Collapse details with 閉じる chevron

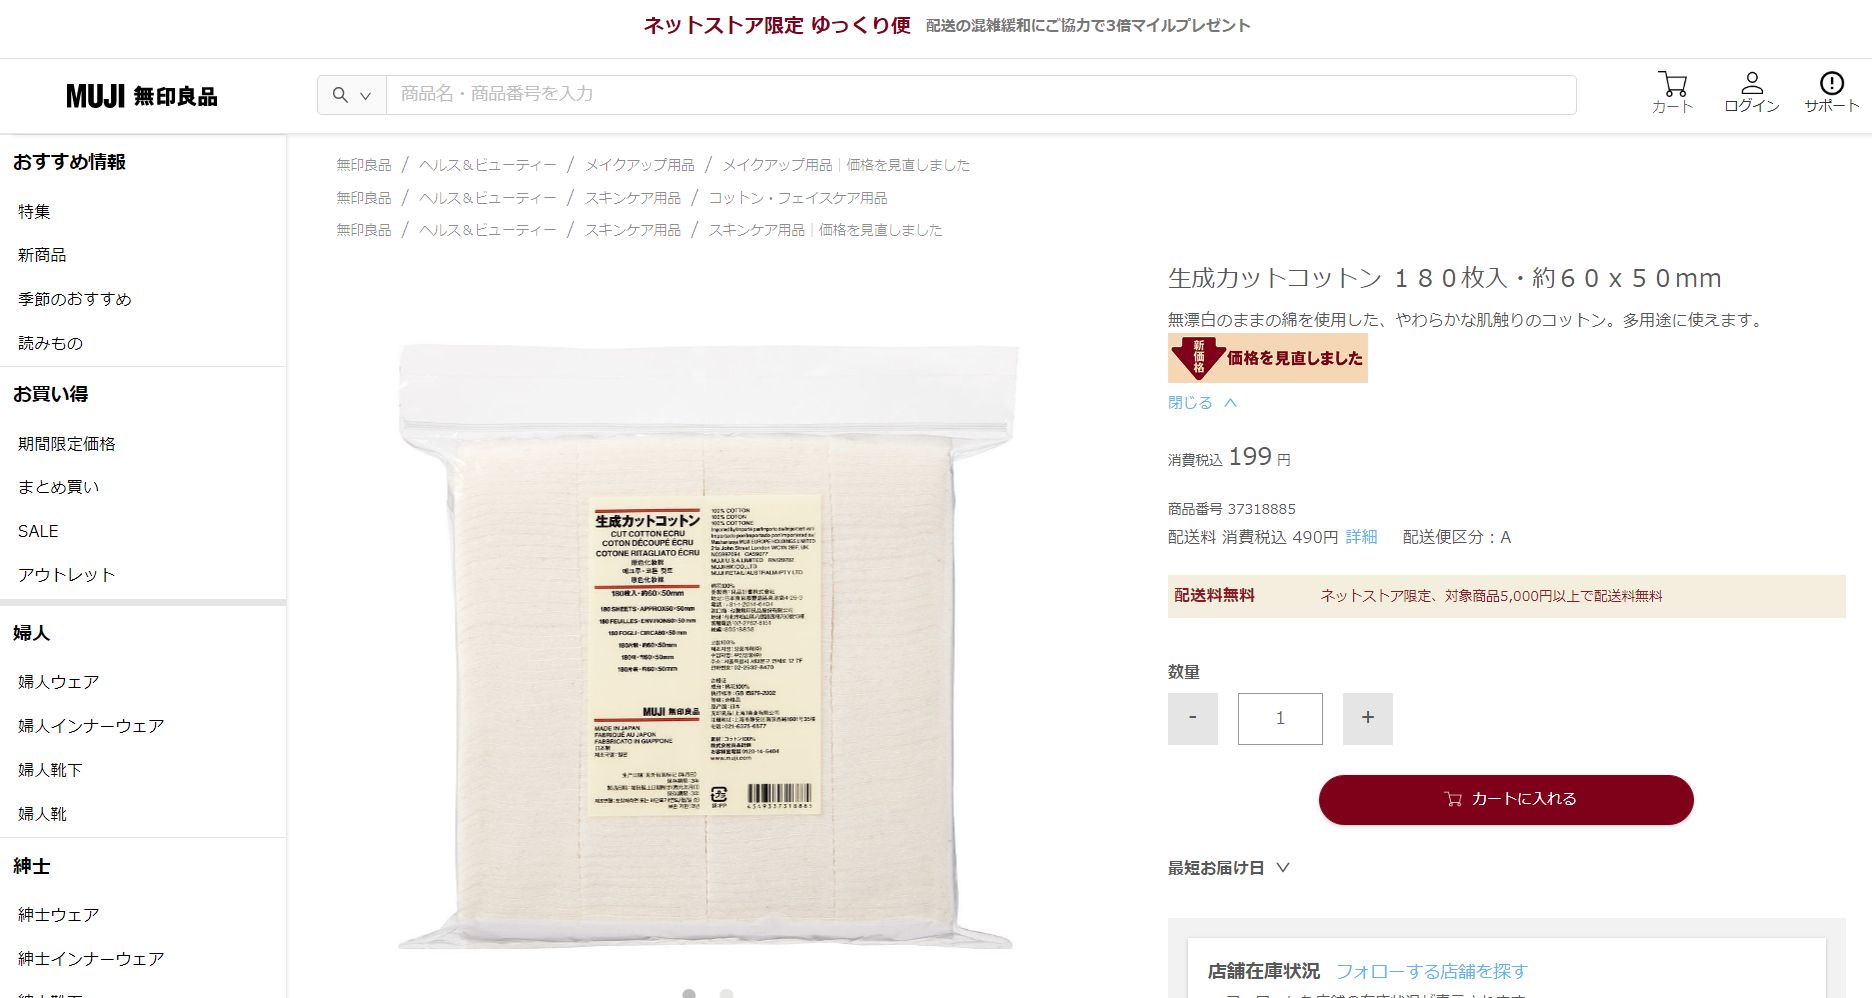click(1203, 402)
